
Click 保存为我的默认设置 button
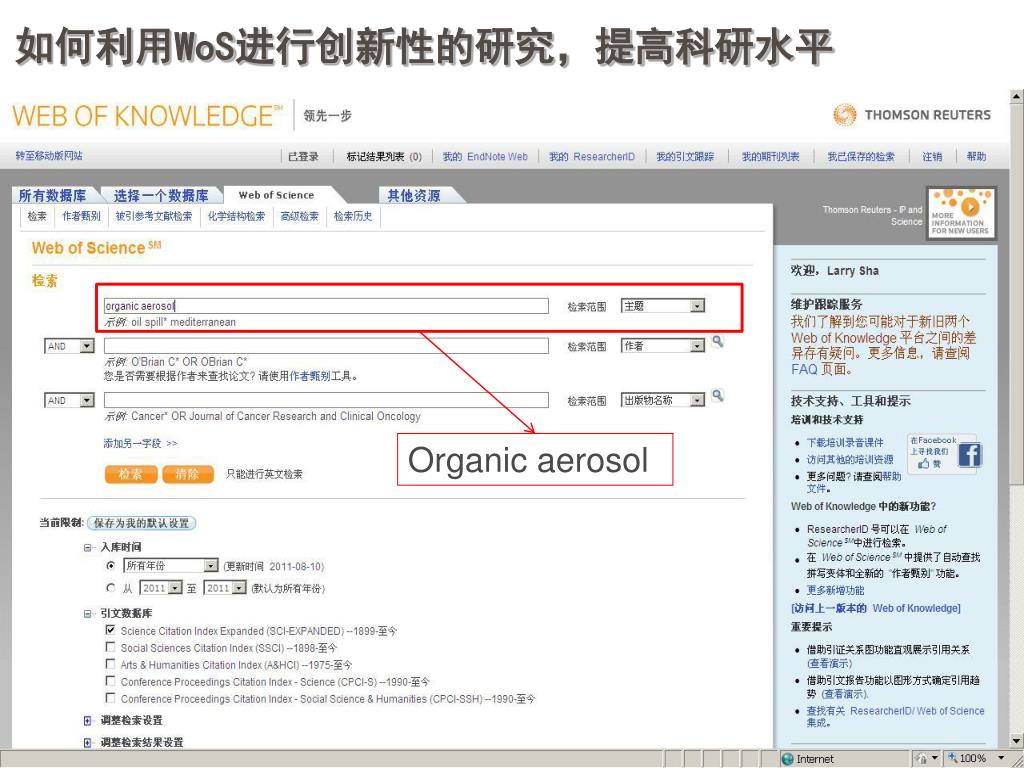(141, 523)
